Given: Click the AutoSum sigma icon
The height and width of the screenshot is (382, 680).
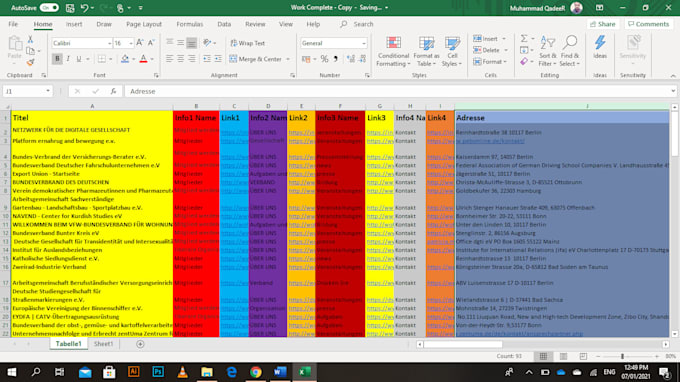Looking at the screenshot, I should [524, 39].
